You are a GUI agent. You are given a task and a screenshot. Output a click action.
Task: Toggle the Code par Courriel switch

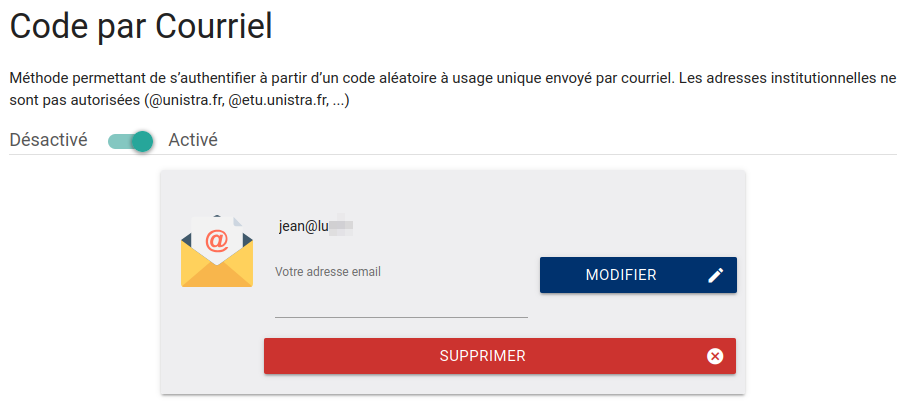(x=131, y=141)
